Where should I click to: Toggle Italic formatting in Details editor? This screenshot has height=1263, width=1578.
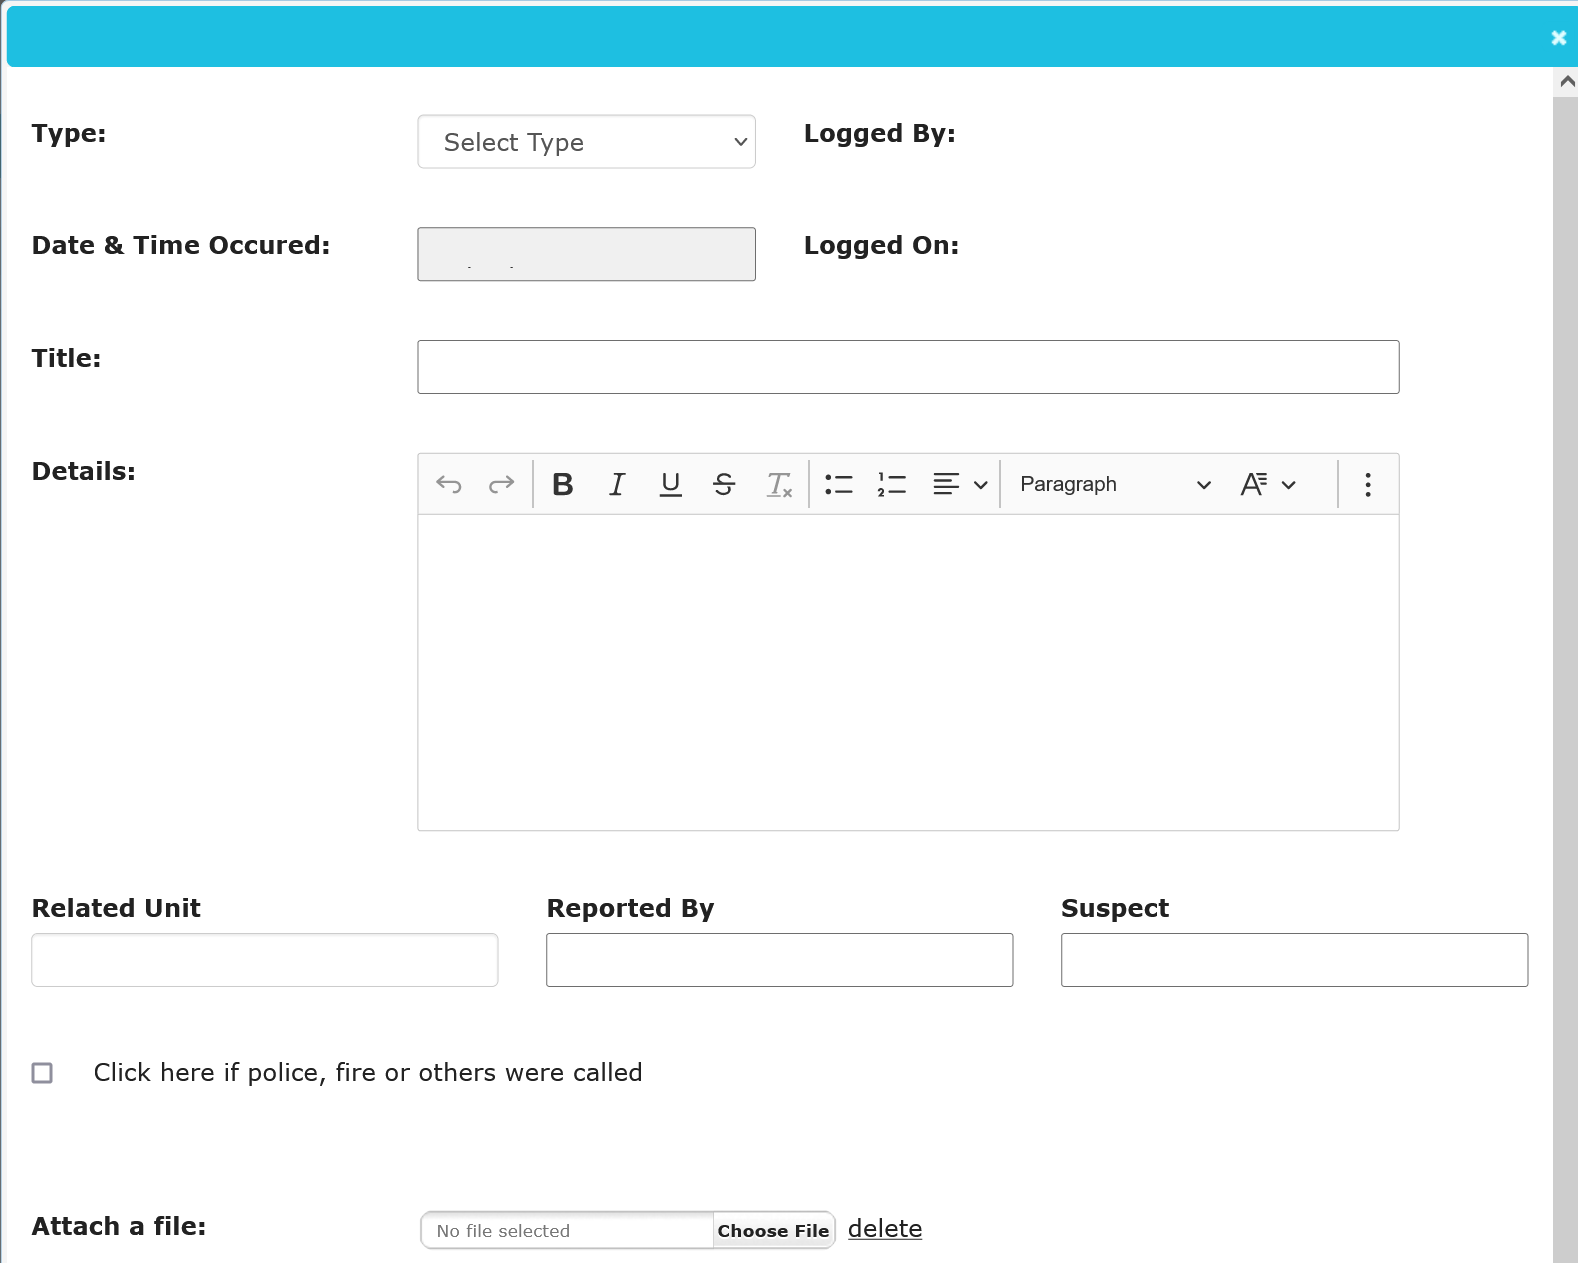click(x=617, y=485)
